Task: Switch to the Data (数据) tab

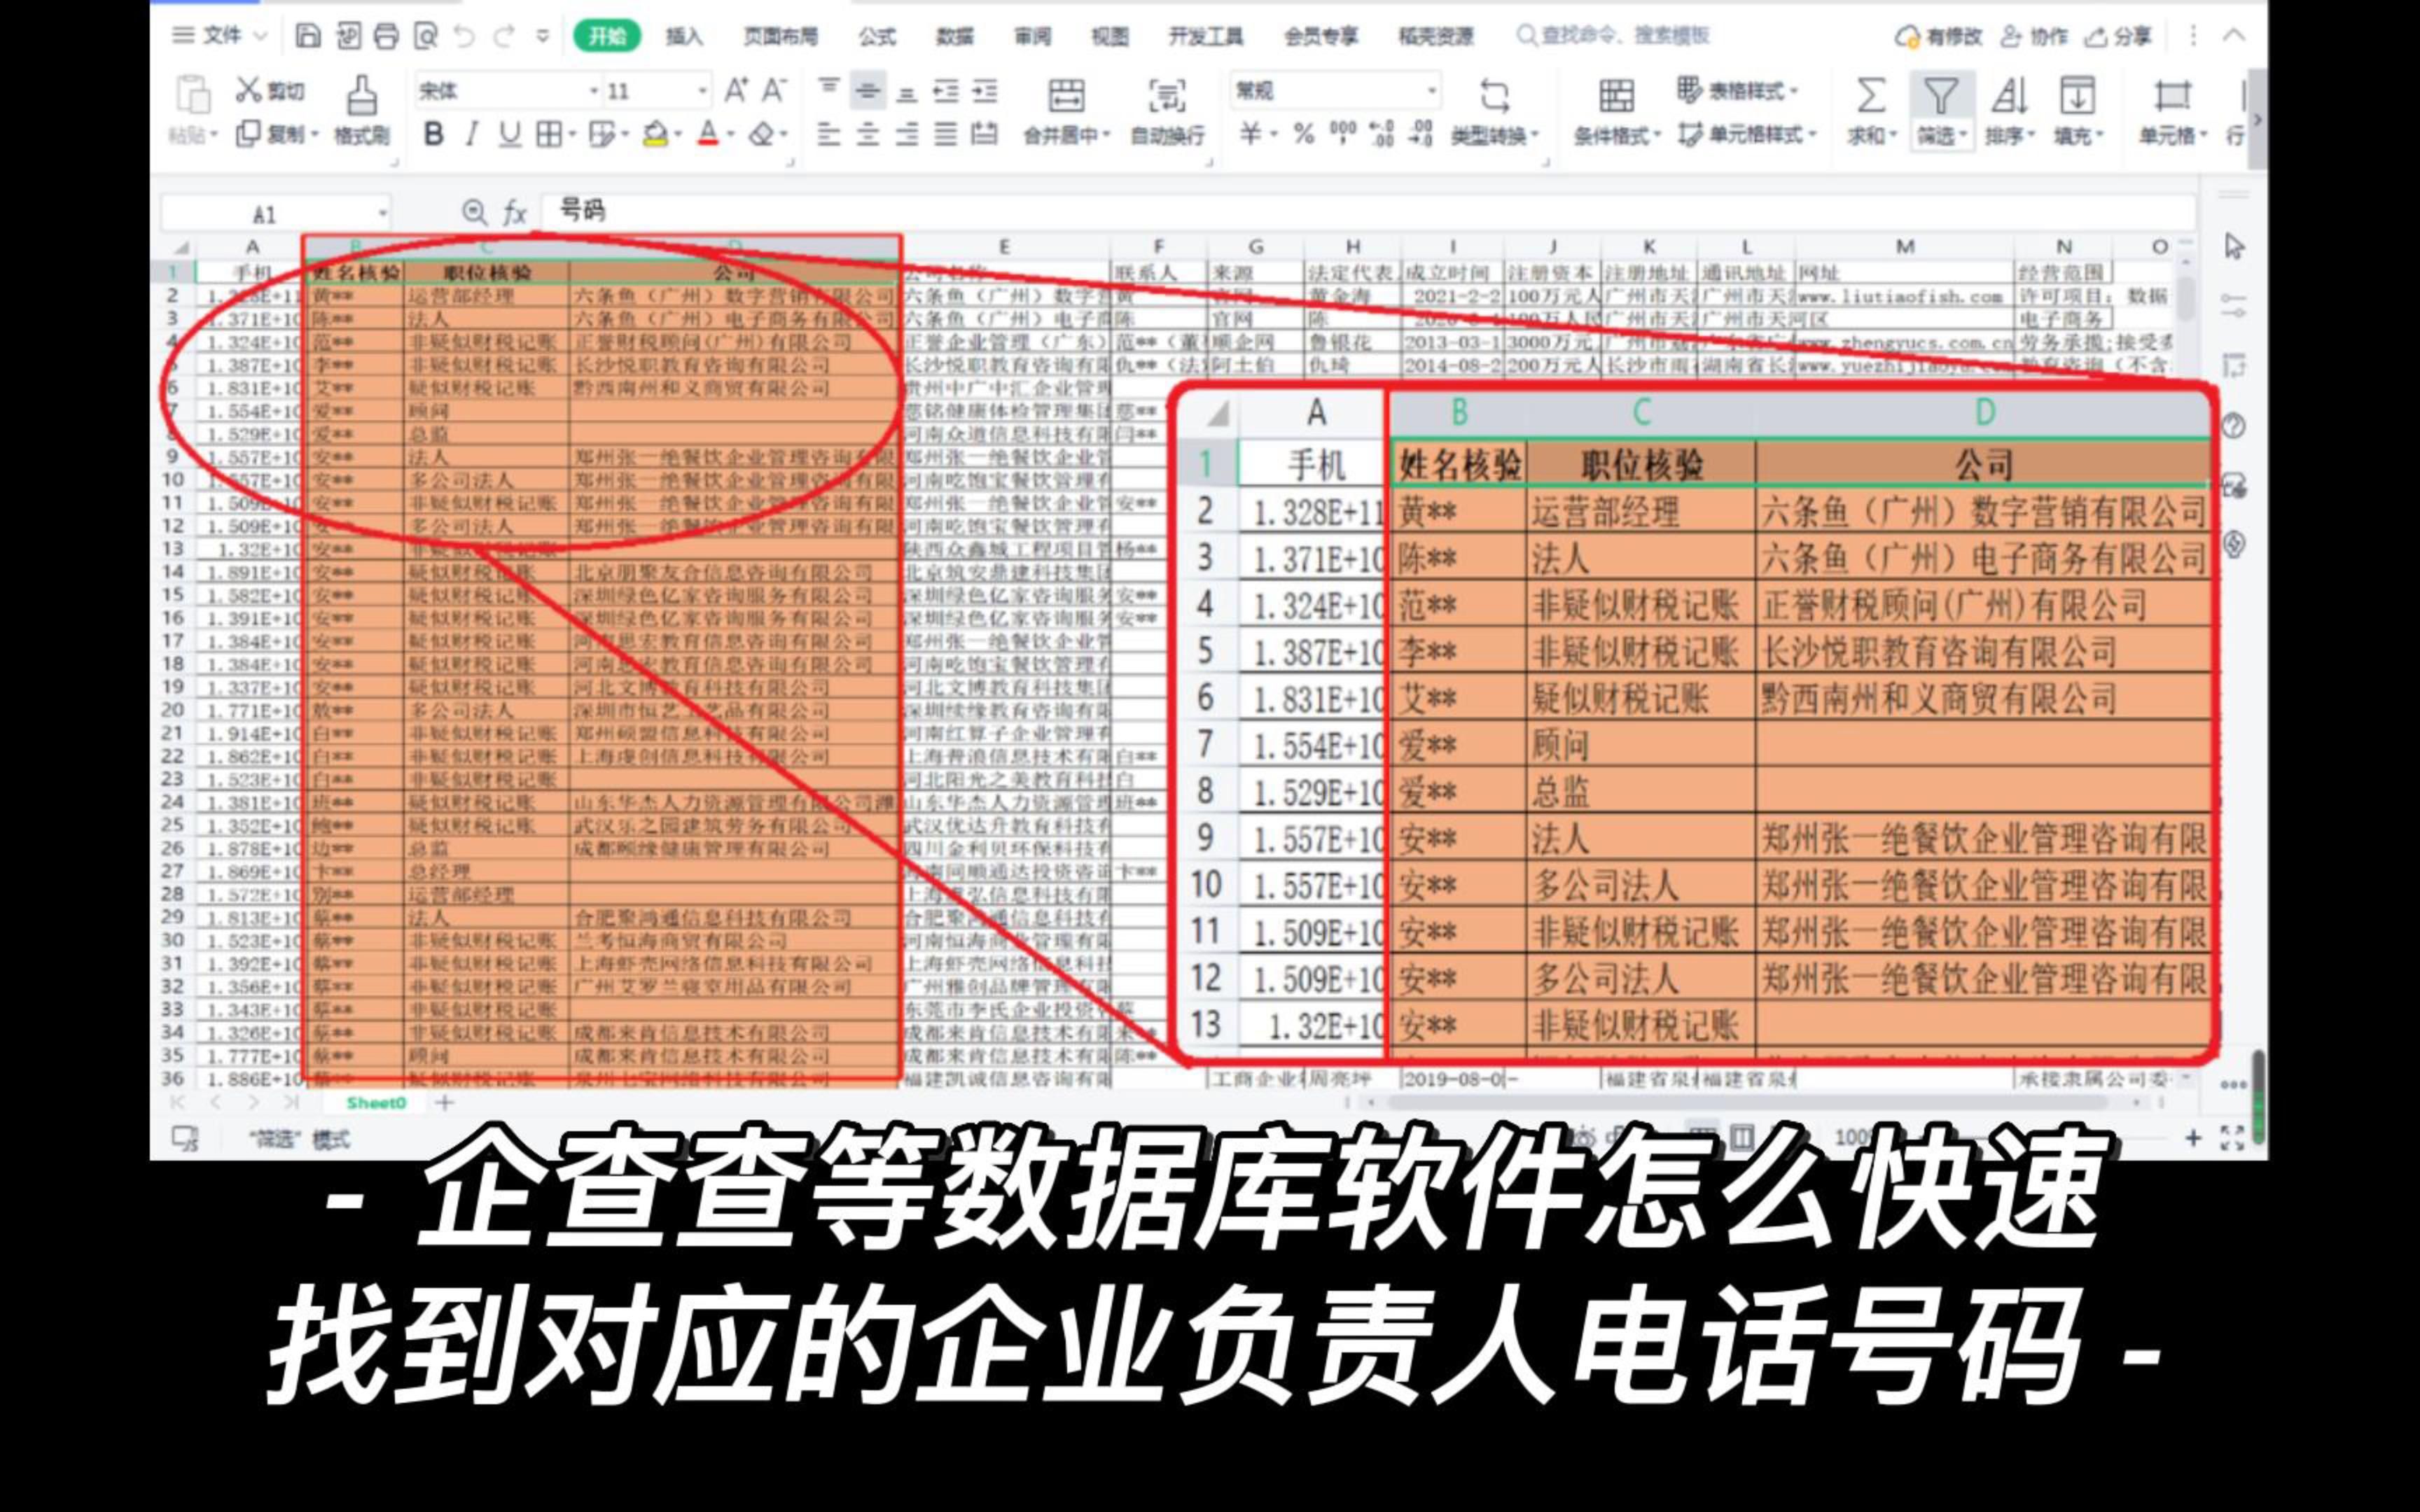Action: [954, 37]
